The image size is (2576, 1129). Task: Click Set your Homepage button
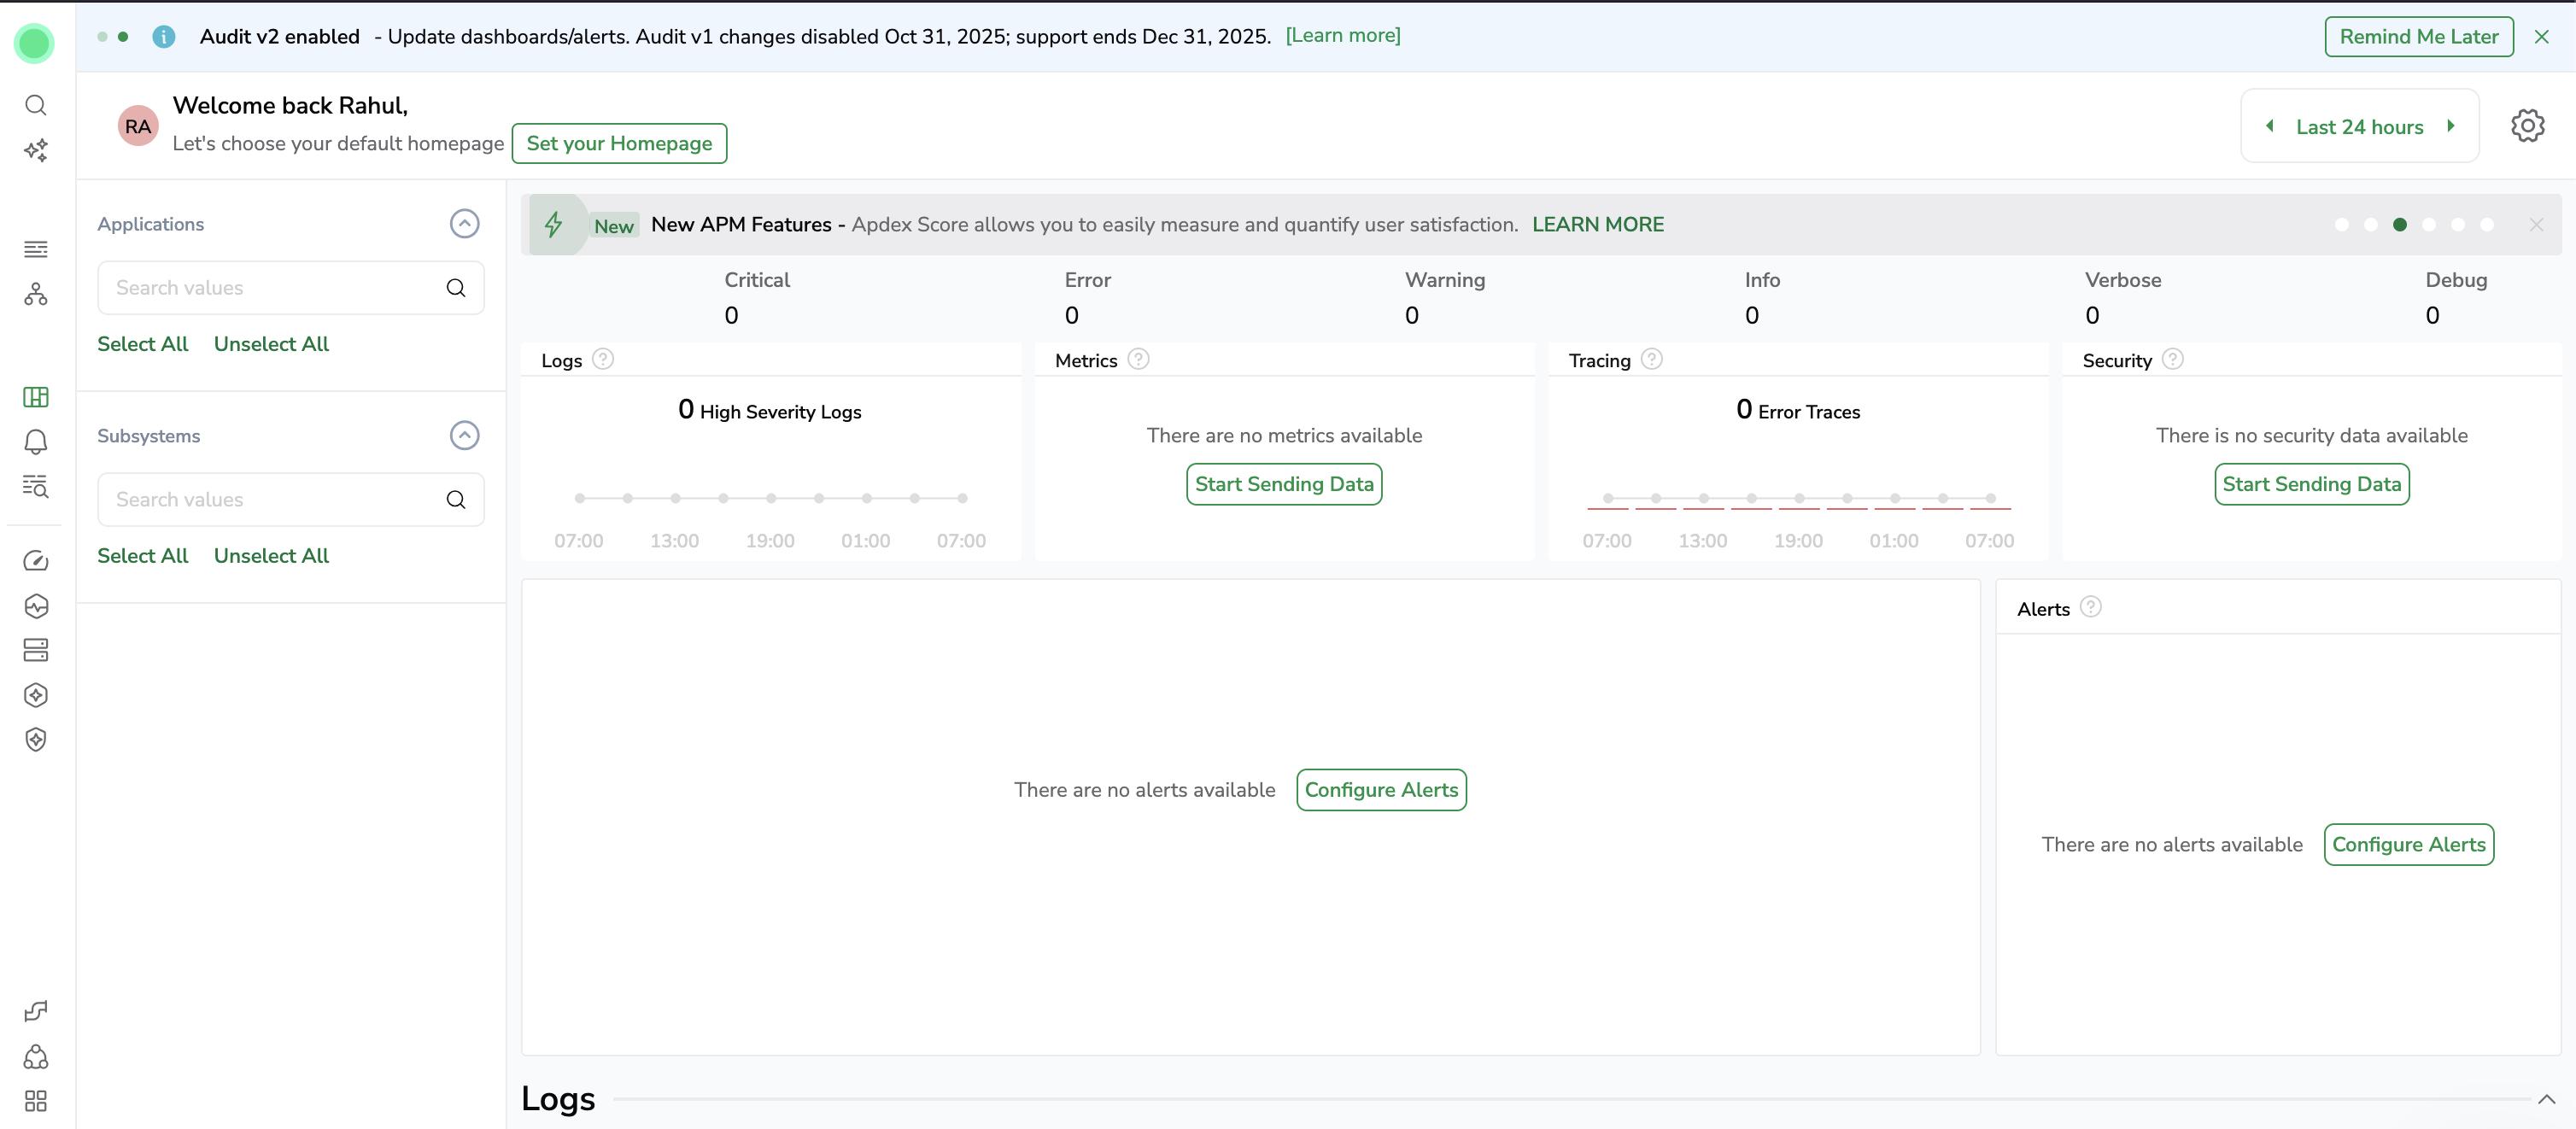619,143
